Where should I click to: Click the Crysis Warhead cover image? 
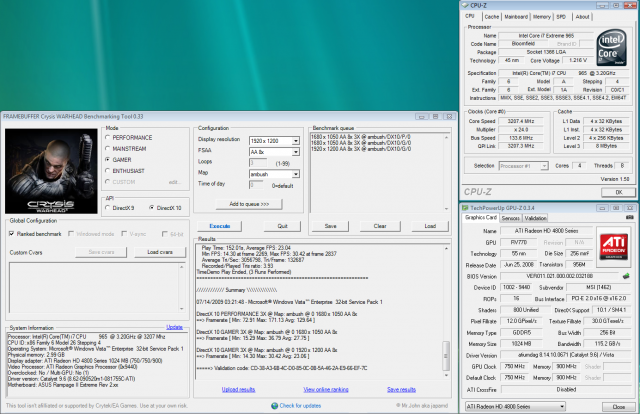coord(51,171)
